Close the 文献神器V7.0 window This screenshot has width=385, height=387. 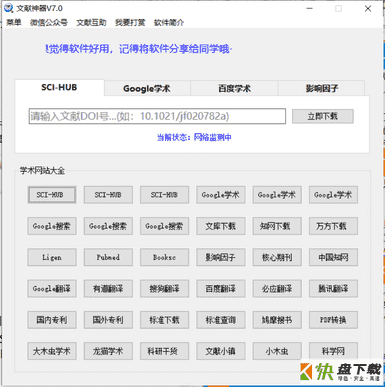(x=368, y=8)
